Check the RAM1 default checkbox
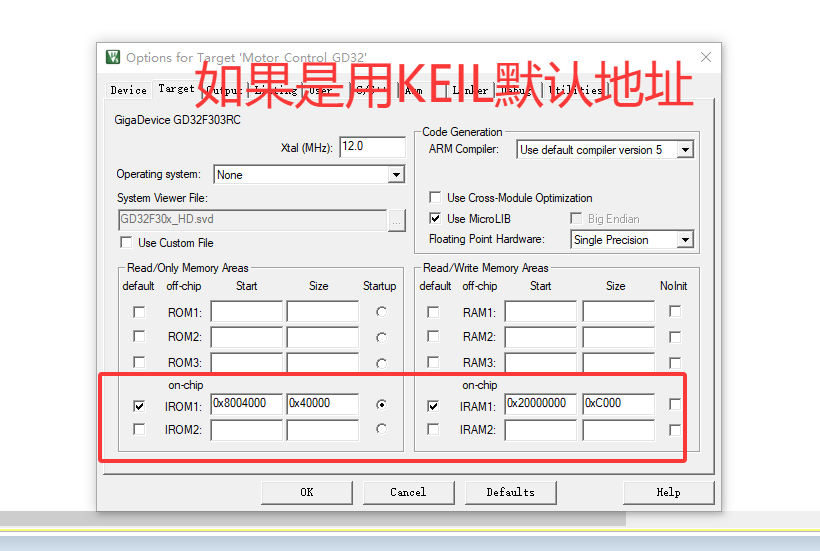820x551 pixels. tap(433, 312)
